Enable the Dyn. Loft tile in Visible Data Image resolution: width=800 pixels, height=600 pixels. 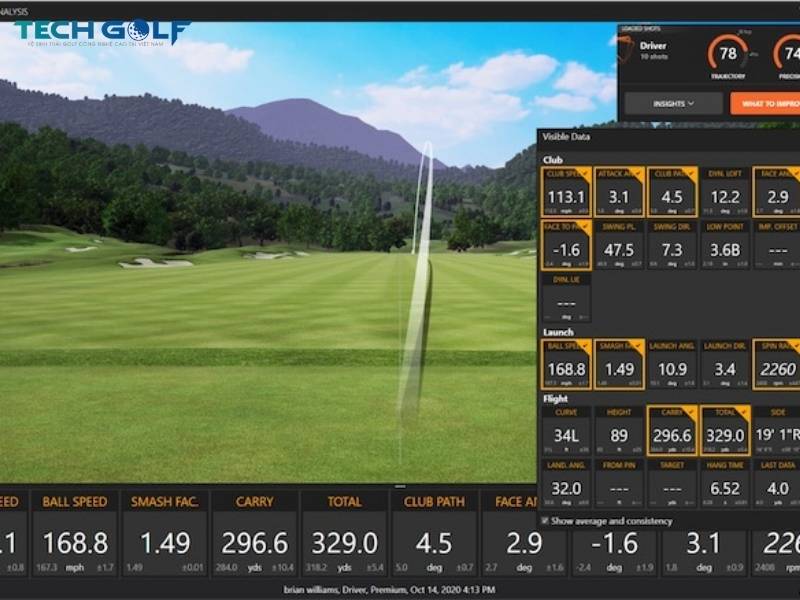click(726, 192)
